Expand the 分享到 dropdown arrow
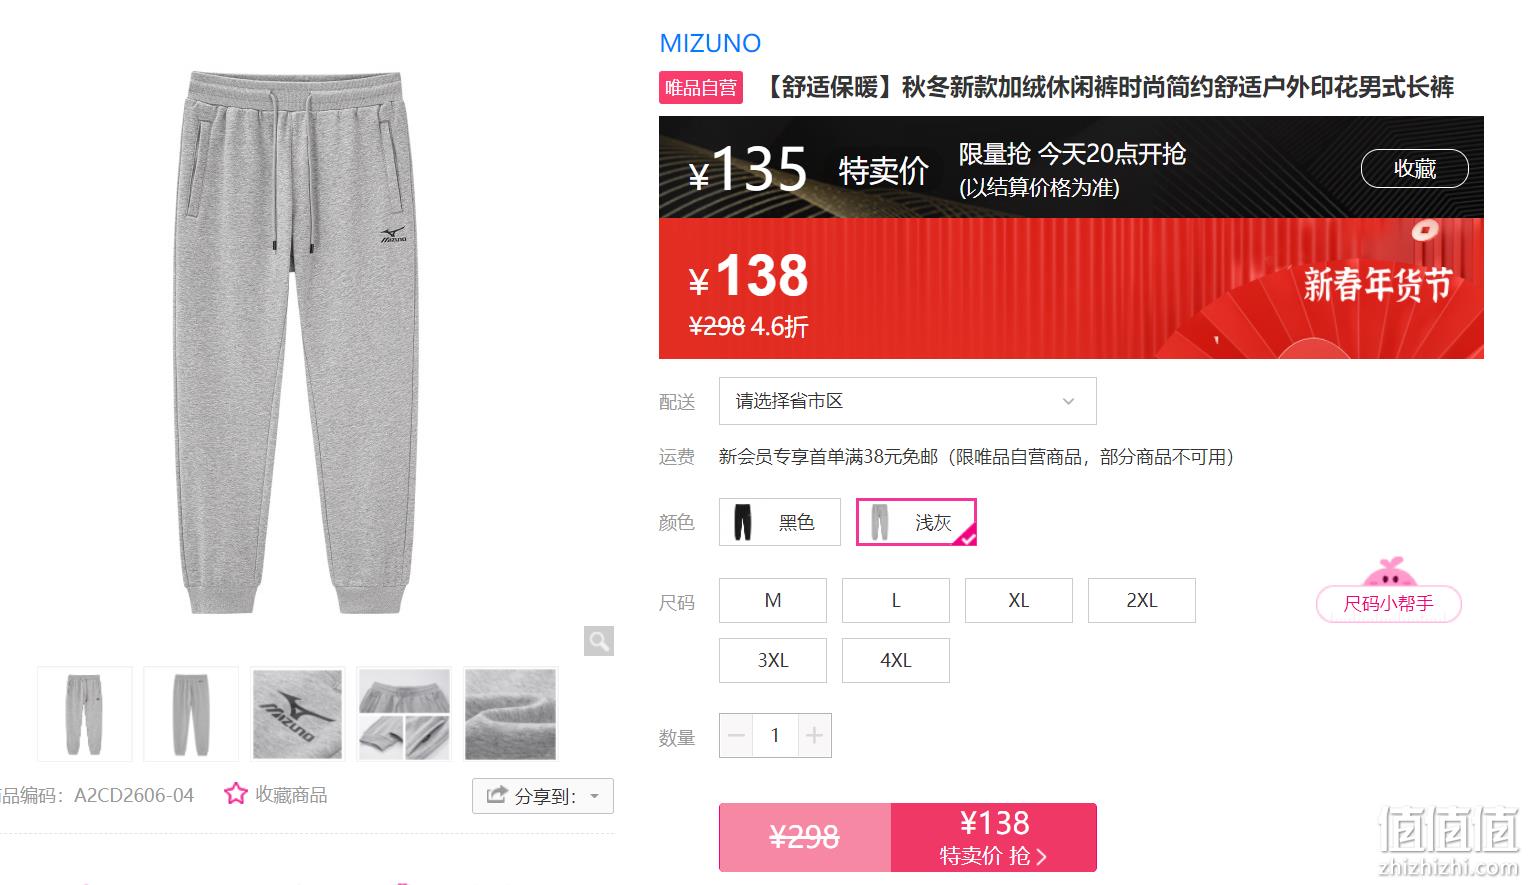The width and height of the screenshot is (1528, 885). click(x=594, y=796)
